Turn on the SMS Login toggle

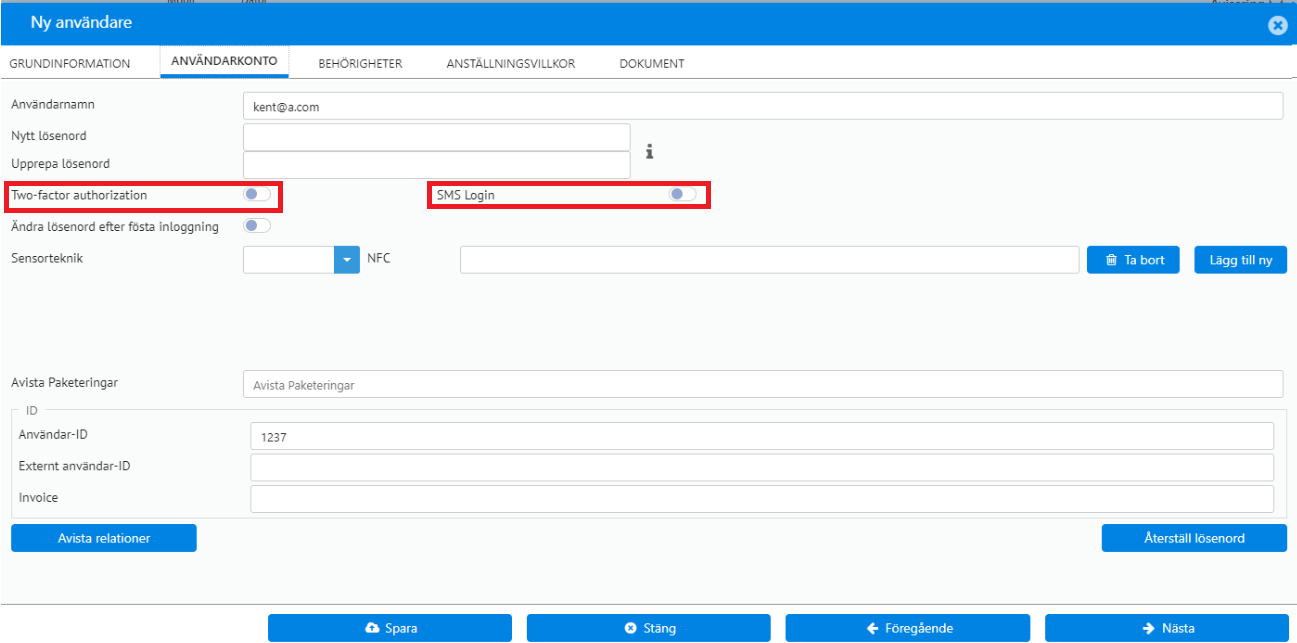point(683,195)
